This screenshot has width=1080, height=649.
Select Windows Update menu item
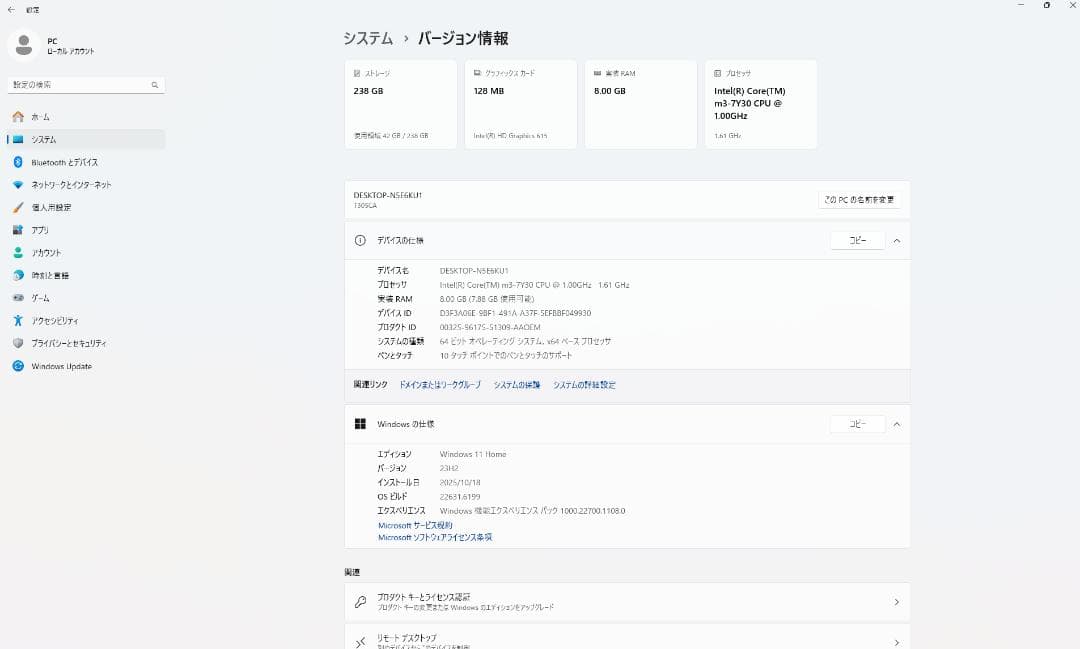click(x=85, y=366)
